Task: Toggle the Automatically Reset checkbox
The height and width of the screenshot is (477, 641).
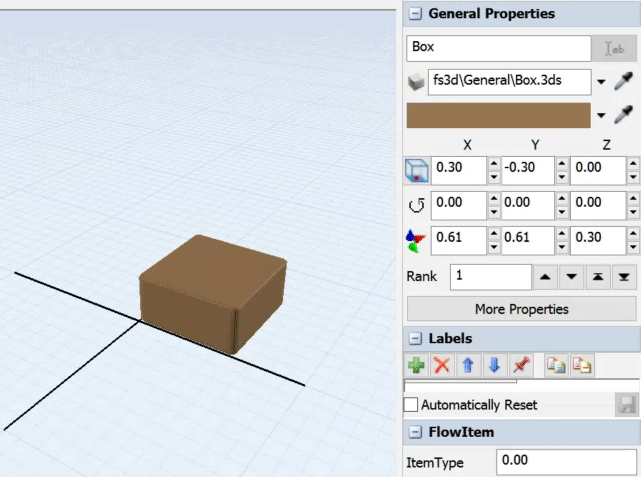Action: [x=411, y=405]
